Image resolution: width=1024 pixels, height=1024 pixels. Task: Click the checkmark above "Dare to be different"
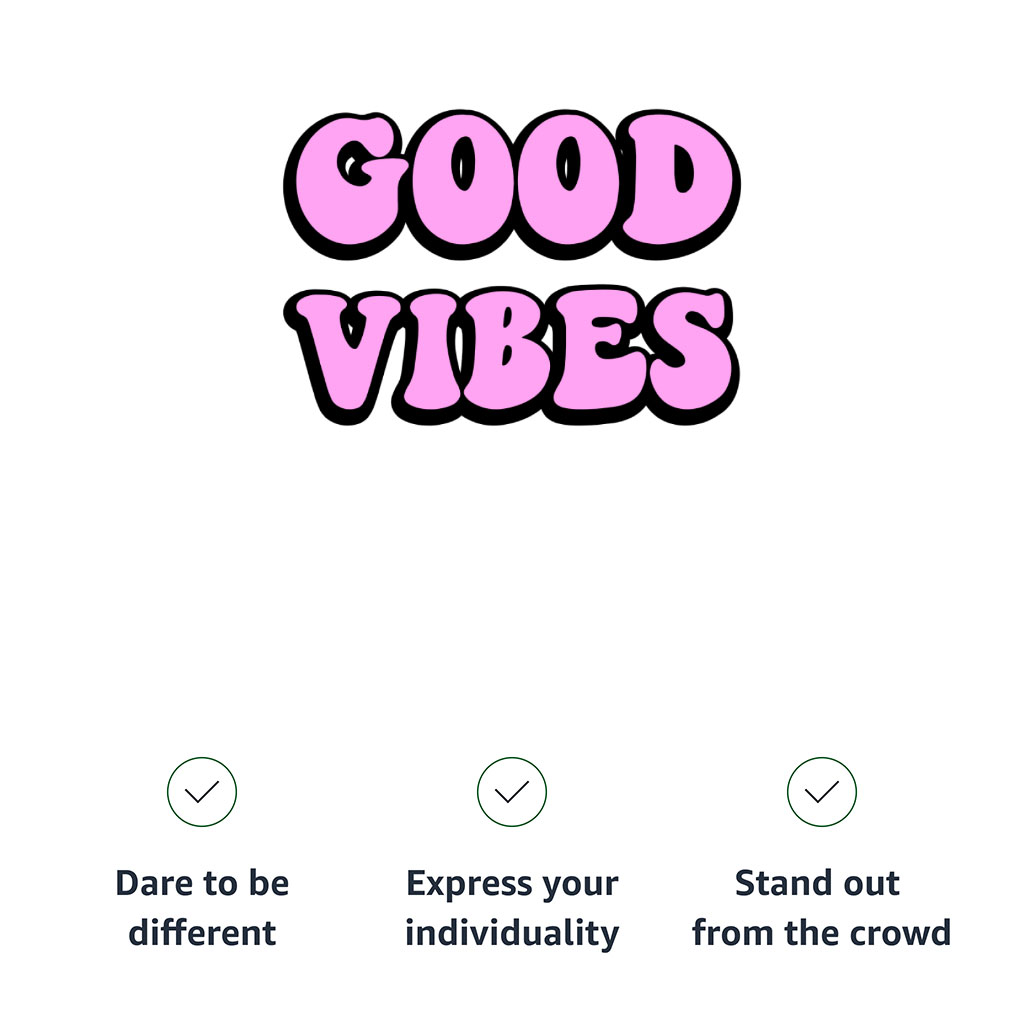point(202,792)
